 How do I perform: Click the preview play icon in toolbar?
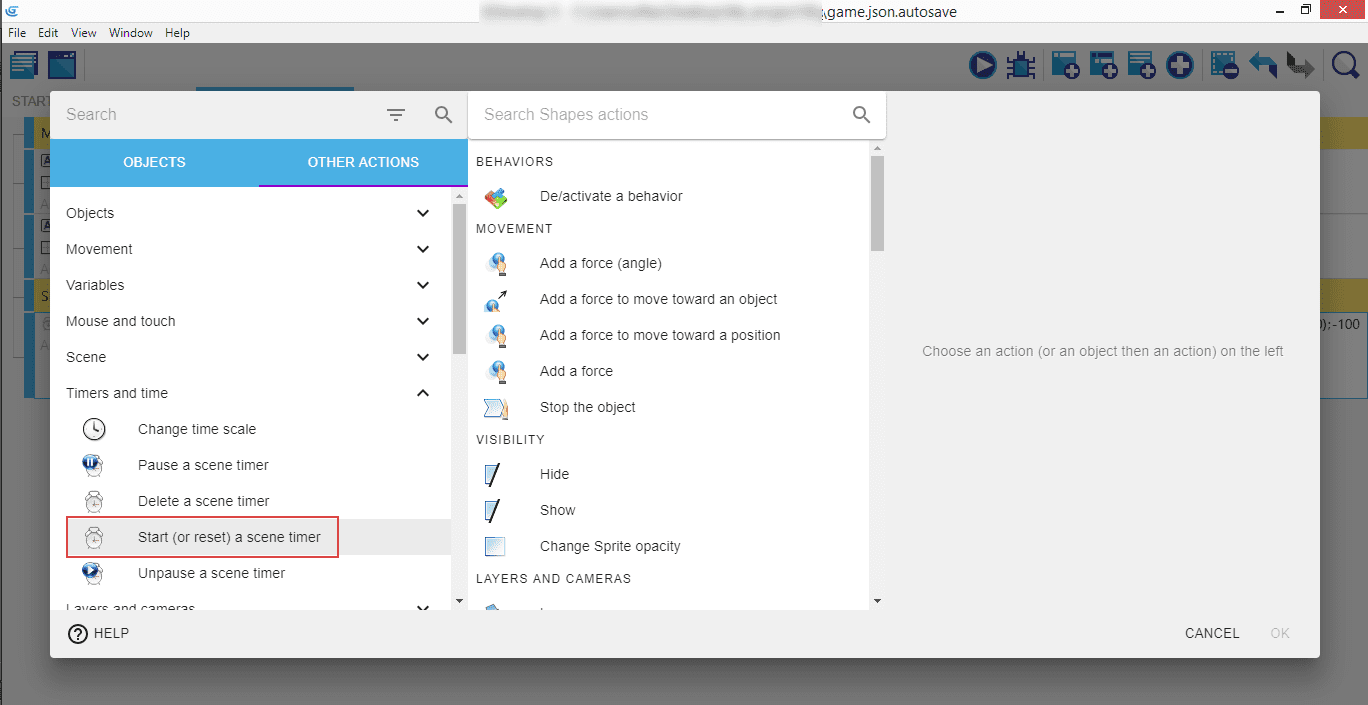(982, 66)
